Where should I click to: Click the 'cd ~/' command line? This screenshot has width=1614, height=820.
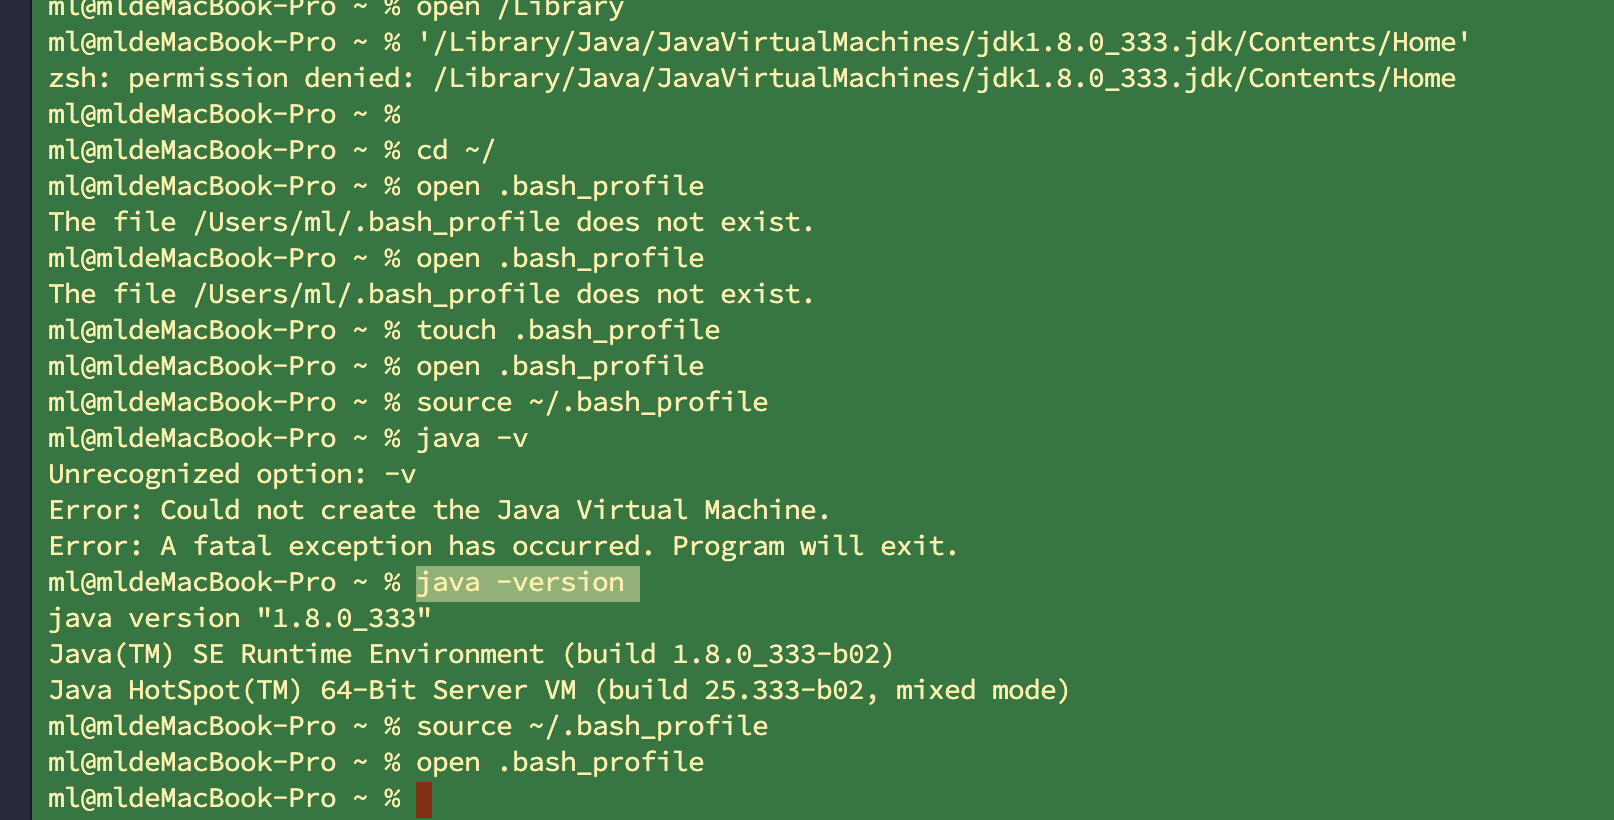(456, 150)
